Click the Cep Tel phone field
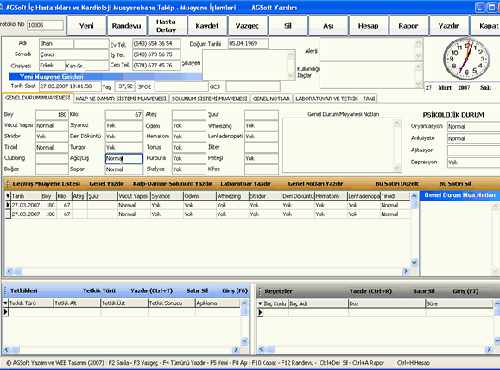This screenshot has width=500, height=370. click(x=156, y=65)
